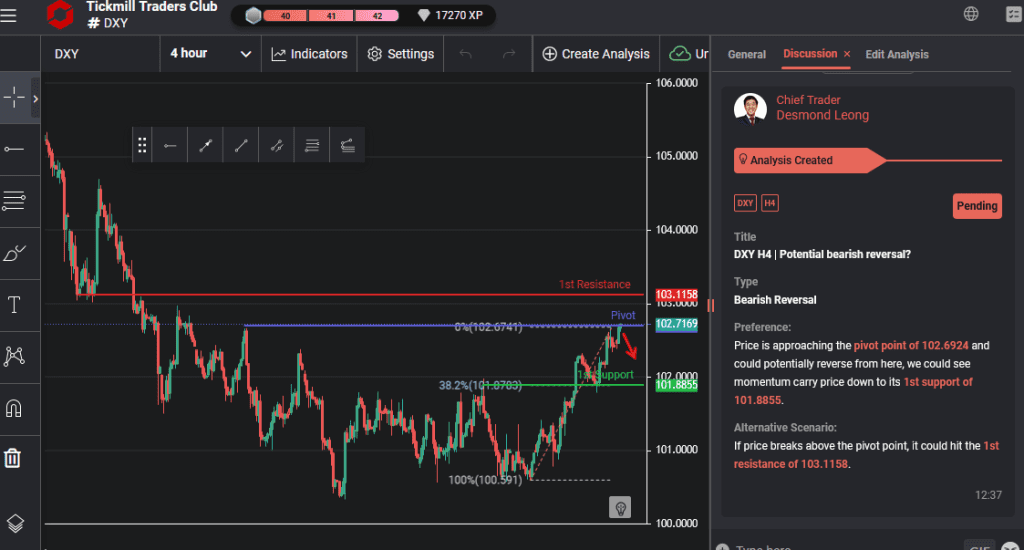This screenshot has width=1024, height=550.
Task: Click the cloud upload status icon
Action: click(680, 54)
